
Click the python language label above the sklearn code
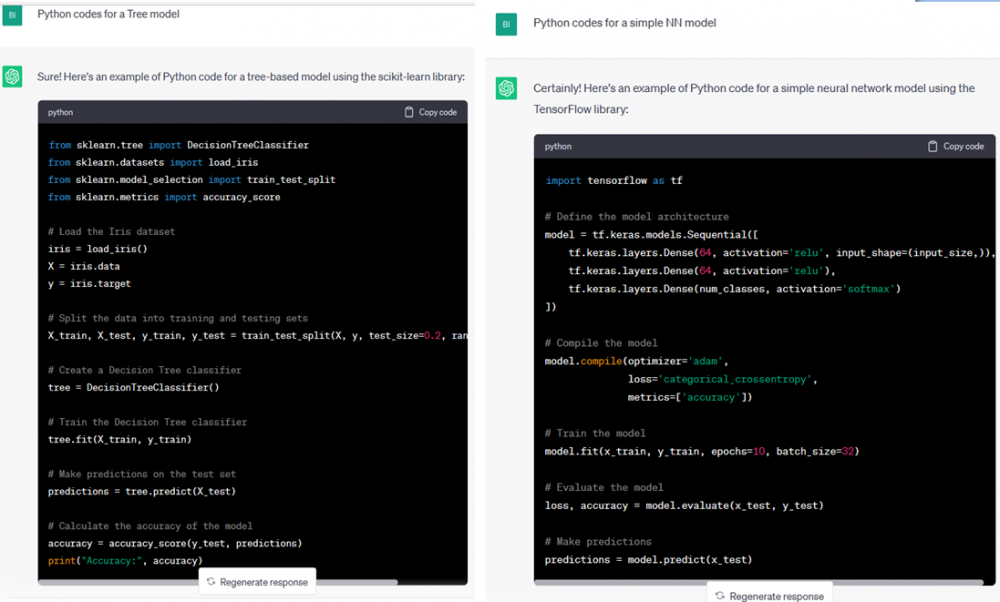point(60,113)
